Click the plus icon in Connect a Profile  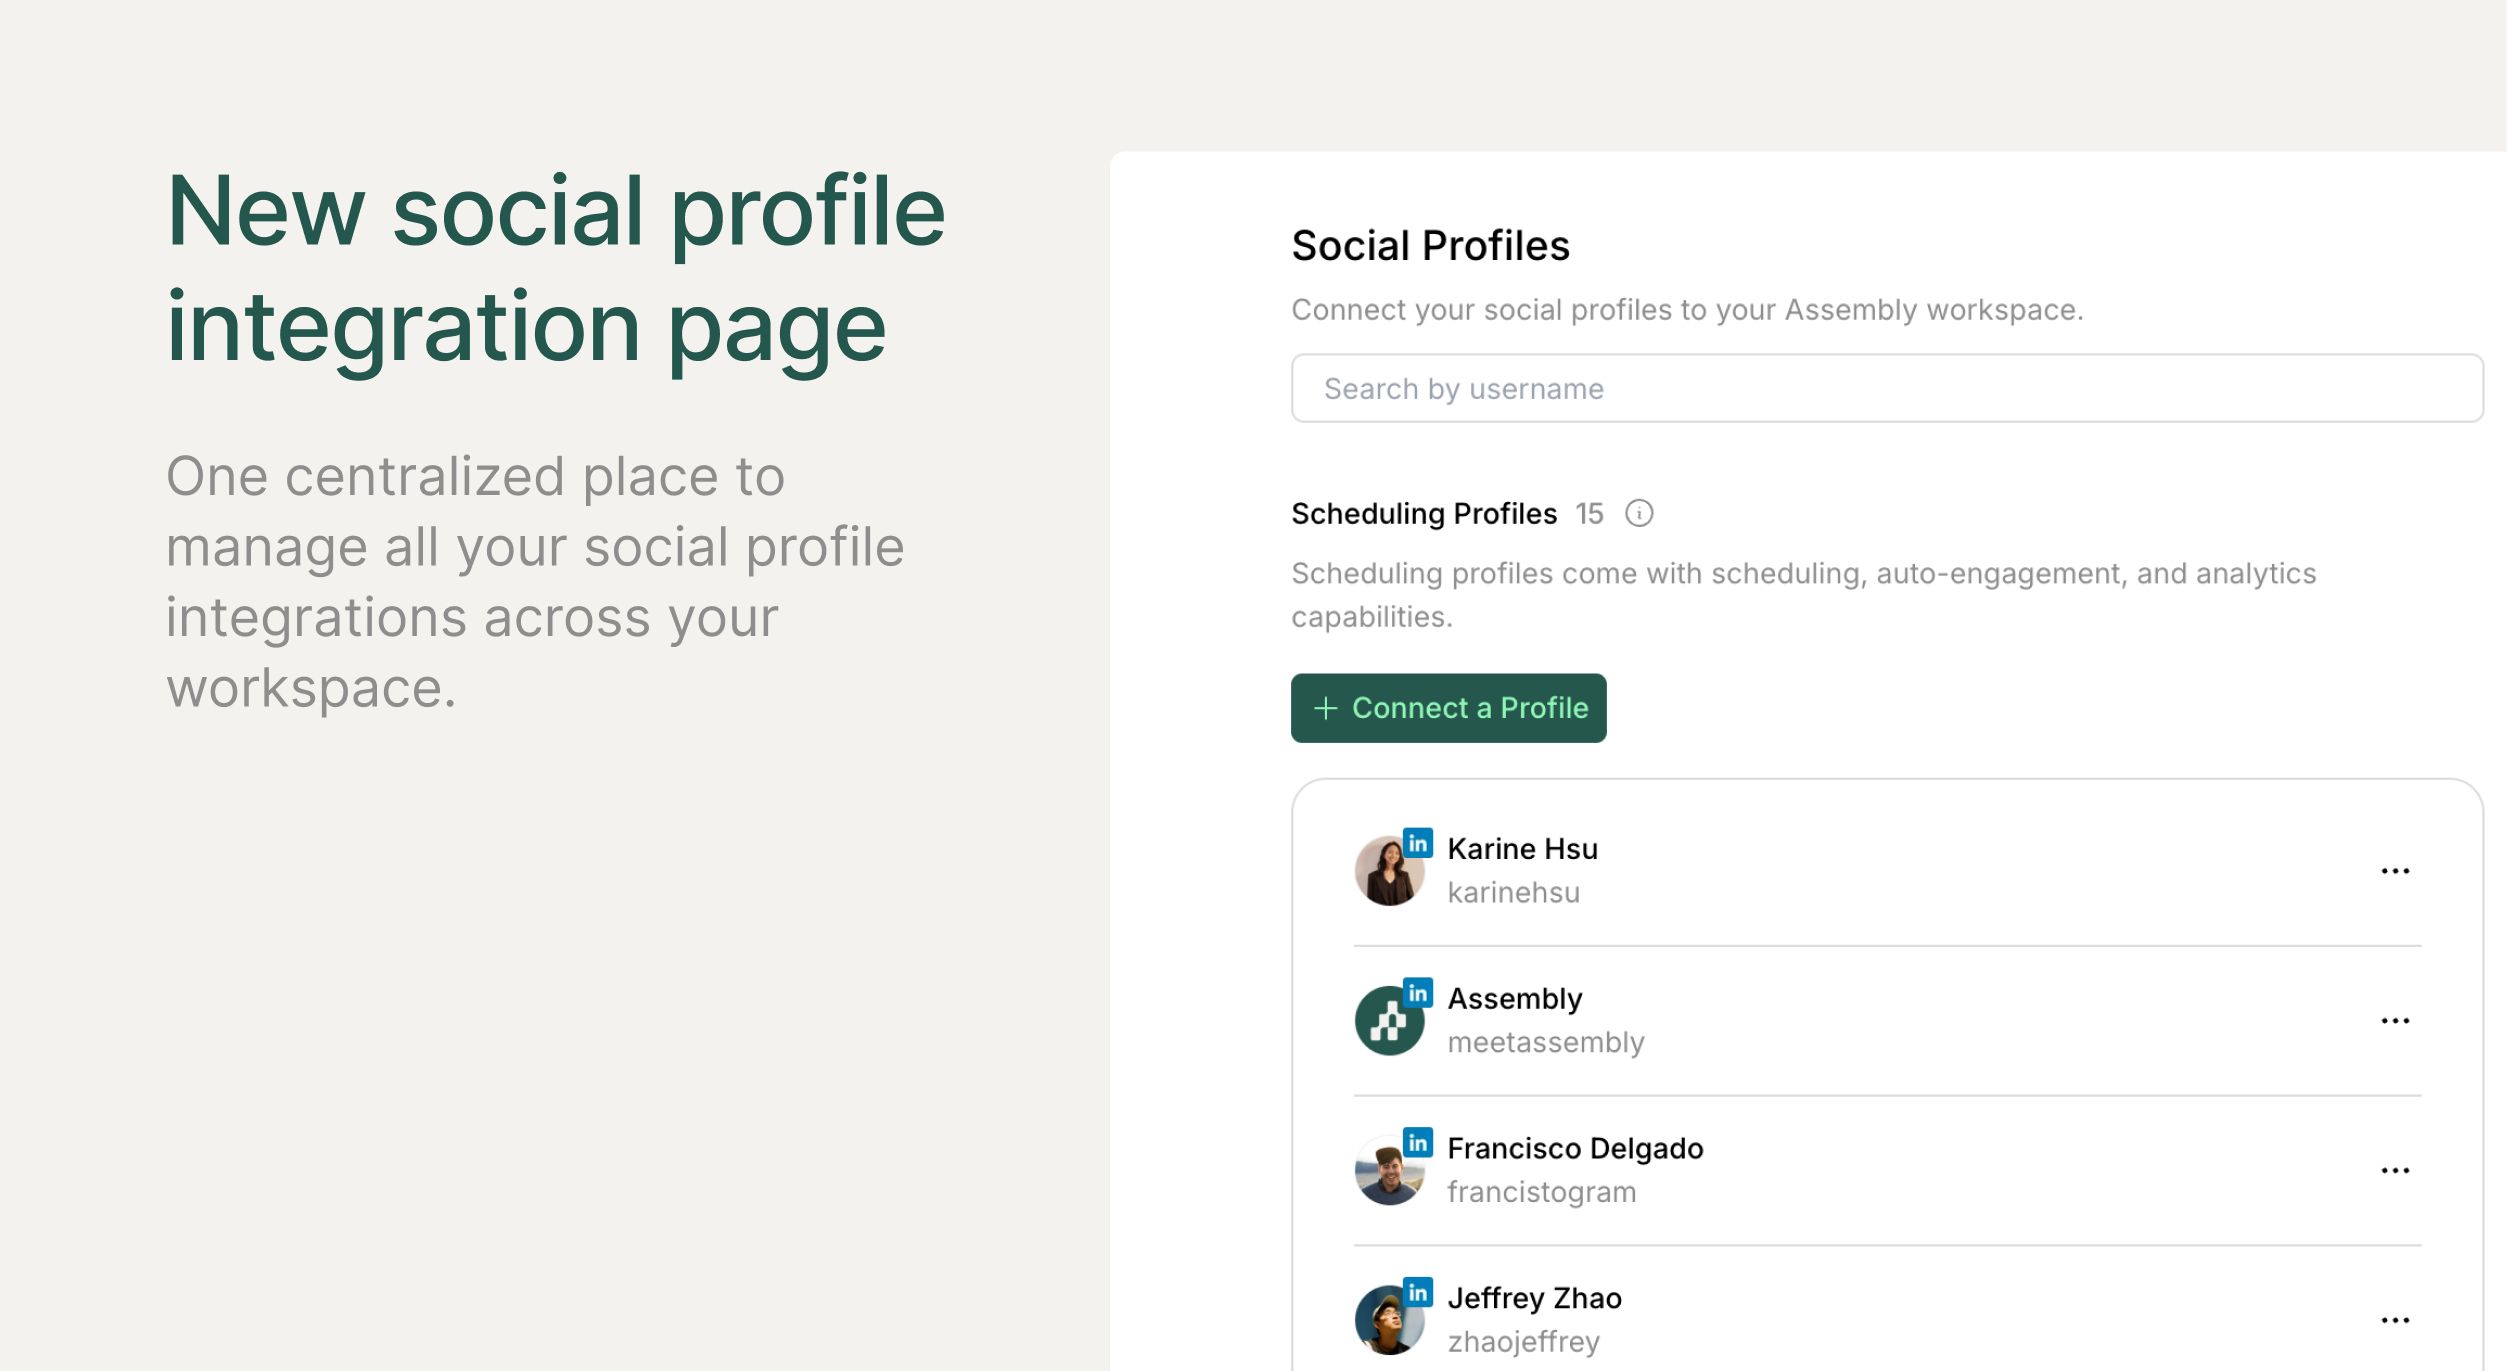coord(1325,708)
